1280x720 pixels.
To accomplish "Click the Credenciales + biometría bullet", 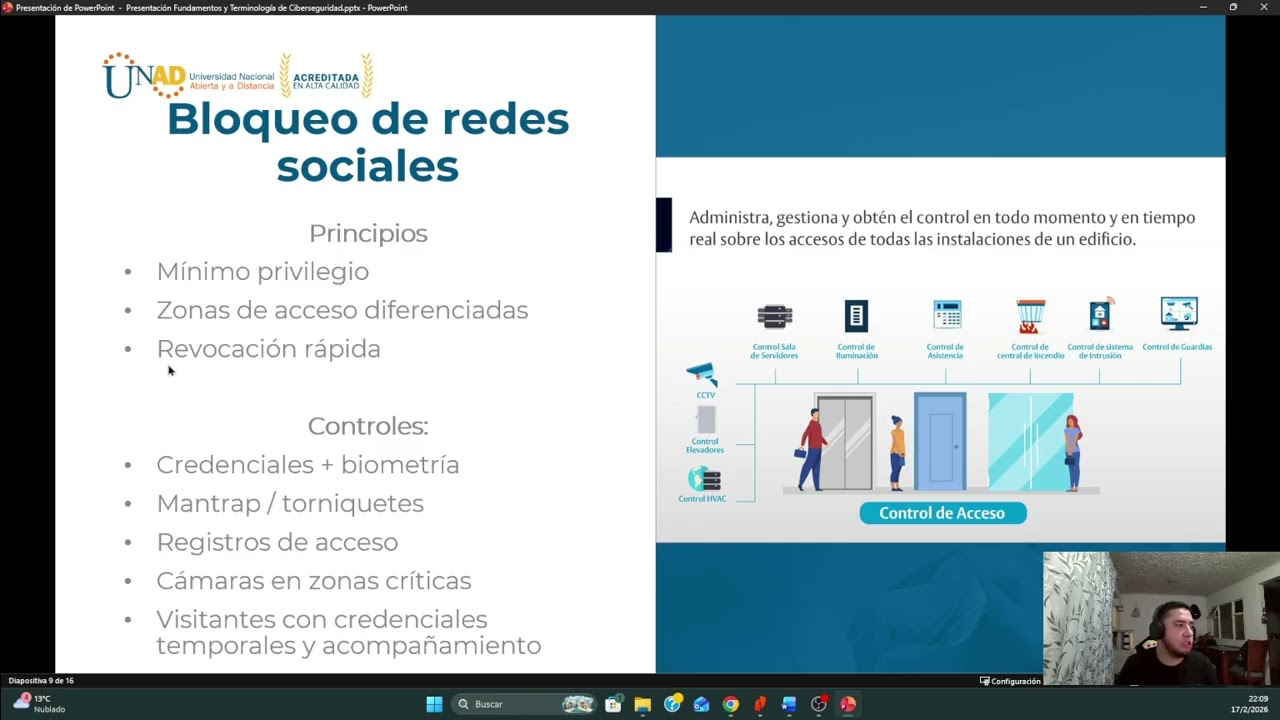I will click(x=308, y=465).
